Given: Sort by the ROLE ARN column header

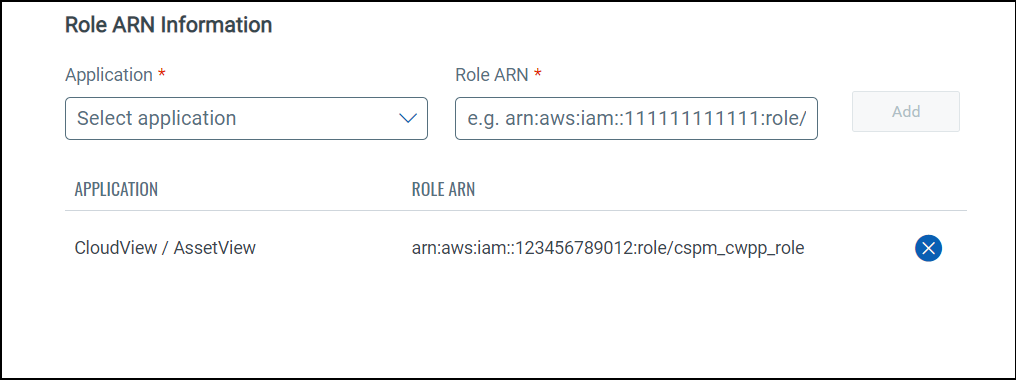Looking at the screenshot, I should point(443,189).
